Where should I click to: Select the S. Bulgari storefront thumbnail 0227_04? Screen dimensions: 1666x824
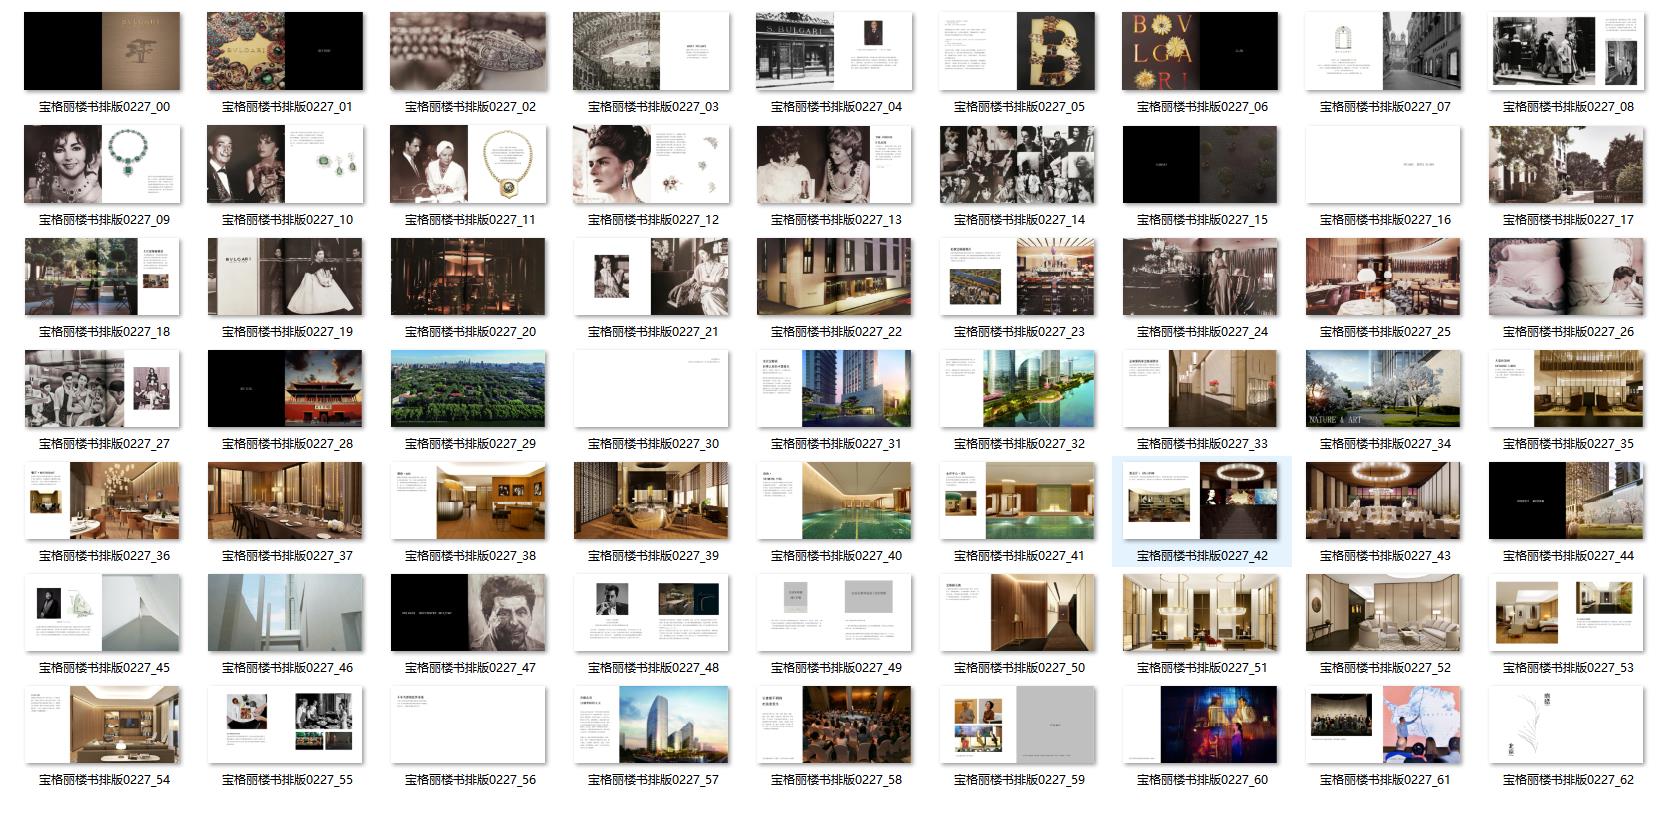tap(834, 51)
